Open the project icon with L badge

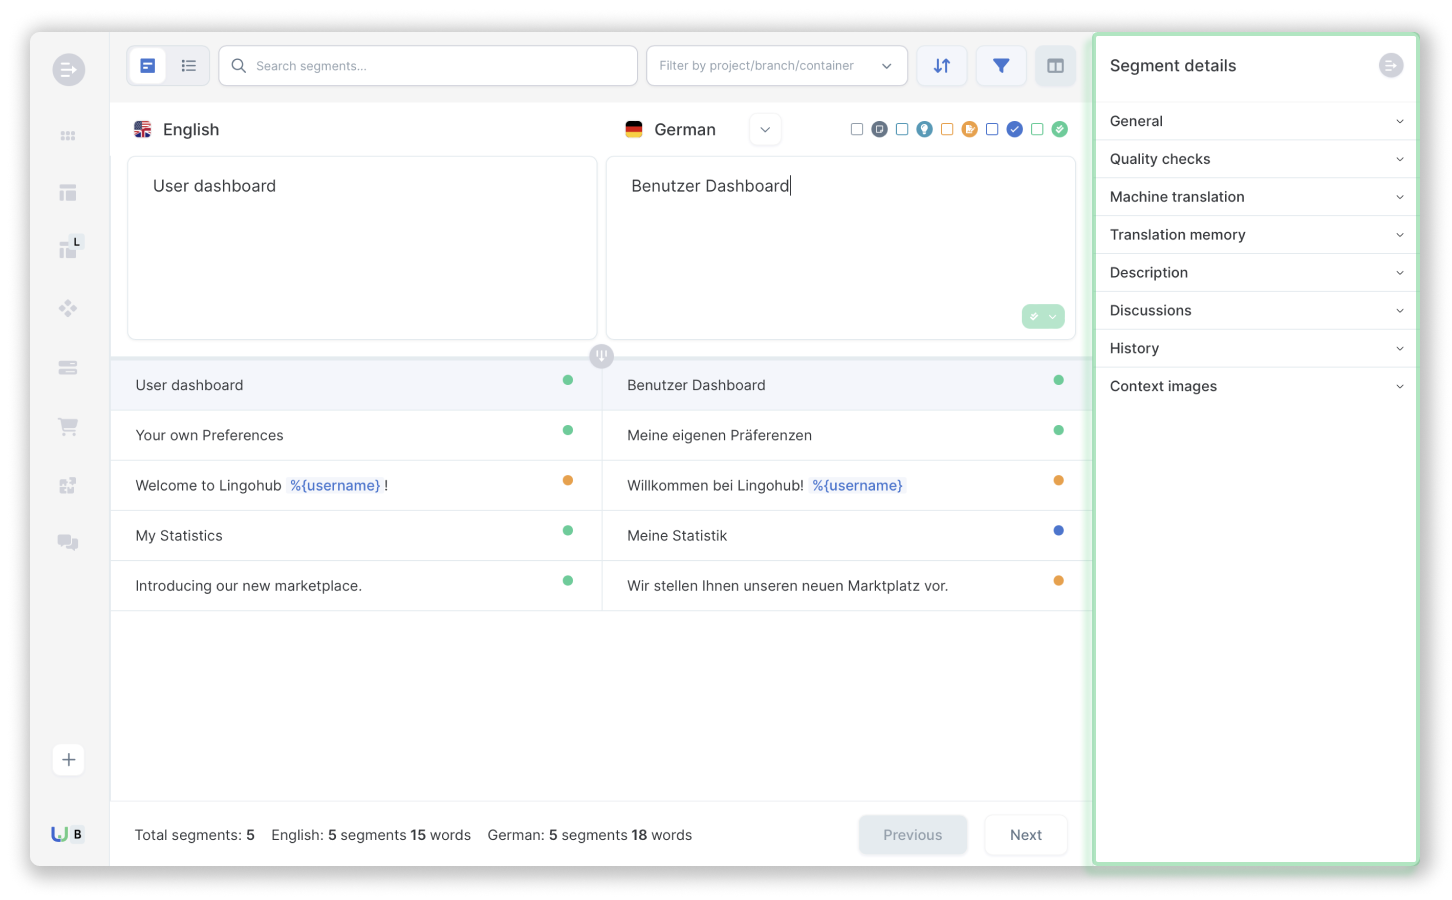click(70, 248)
